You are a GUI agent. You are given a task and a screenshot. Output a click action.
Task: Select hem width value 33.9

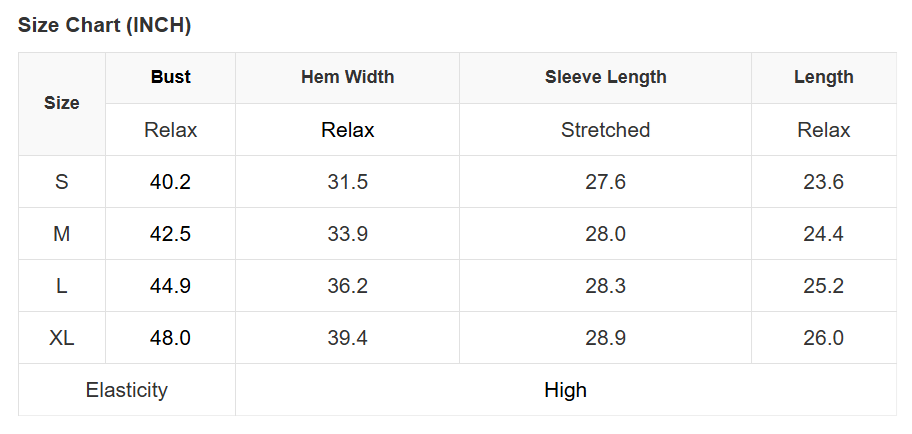coord(347,234)
